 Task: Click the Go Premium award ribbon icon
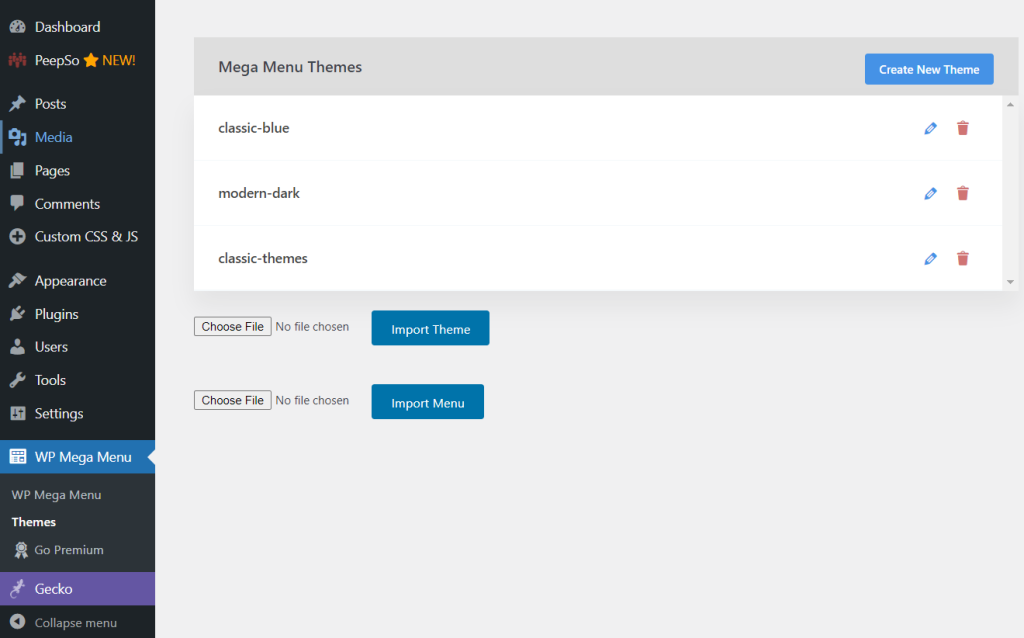tap(21, 550)
